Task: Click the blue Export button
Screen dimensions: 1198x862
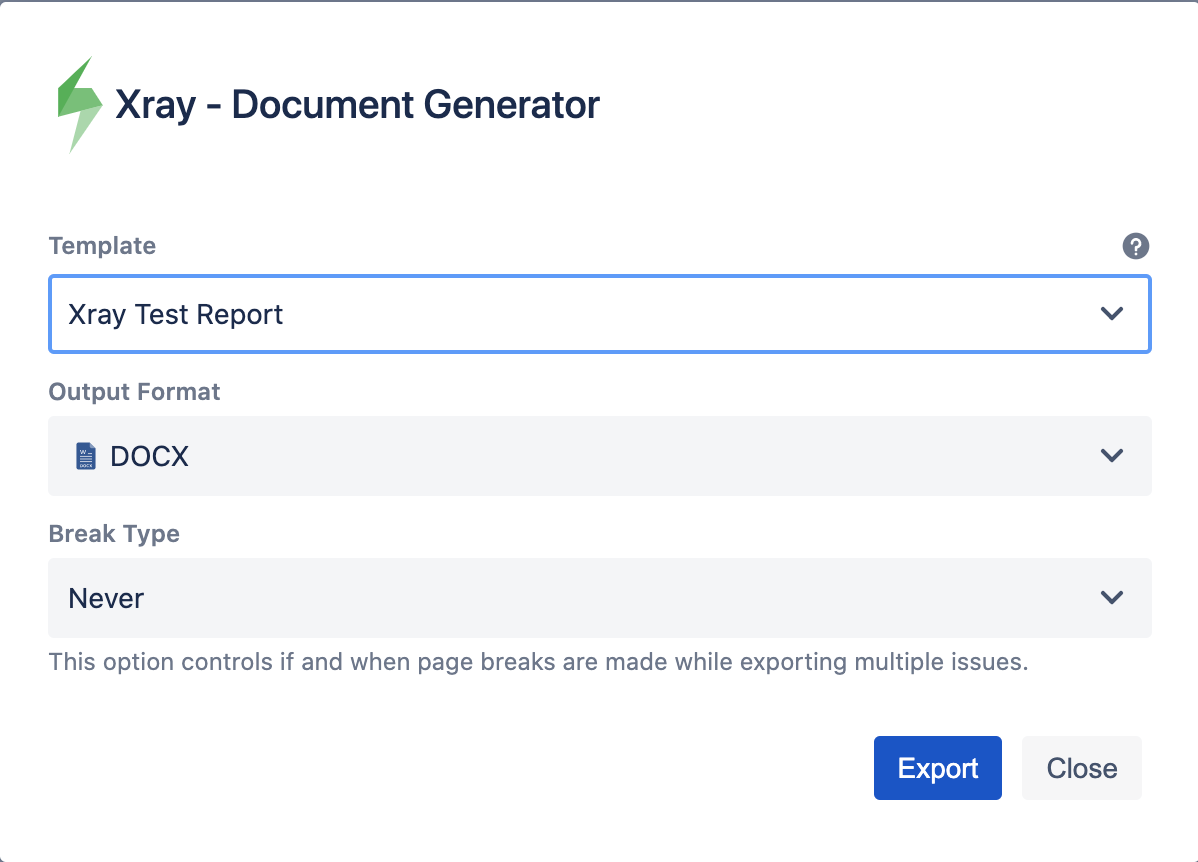Action: pos(937,768)
